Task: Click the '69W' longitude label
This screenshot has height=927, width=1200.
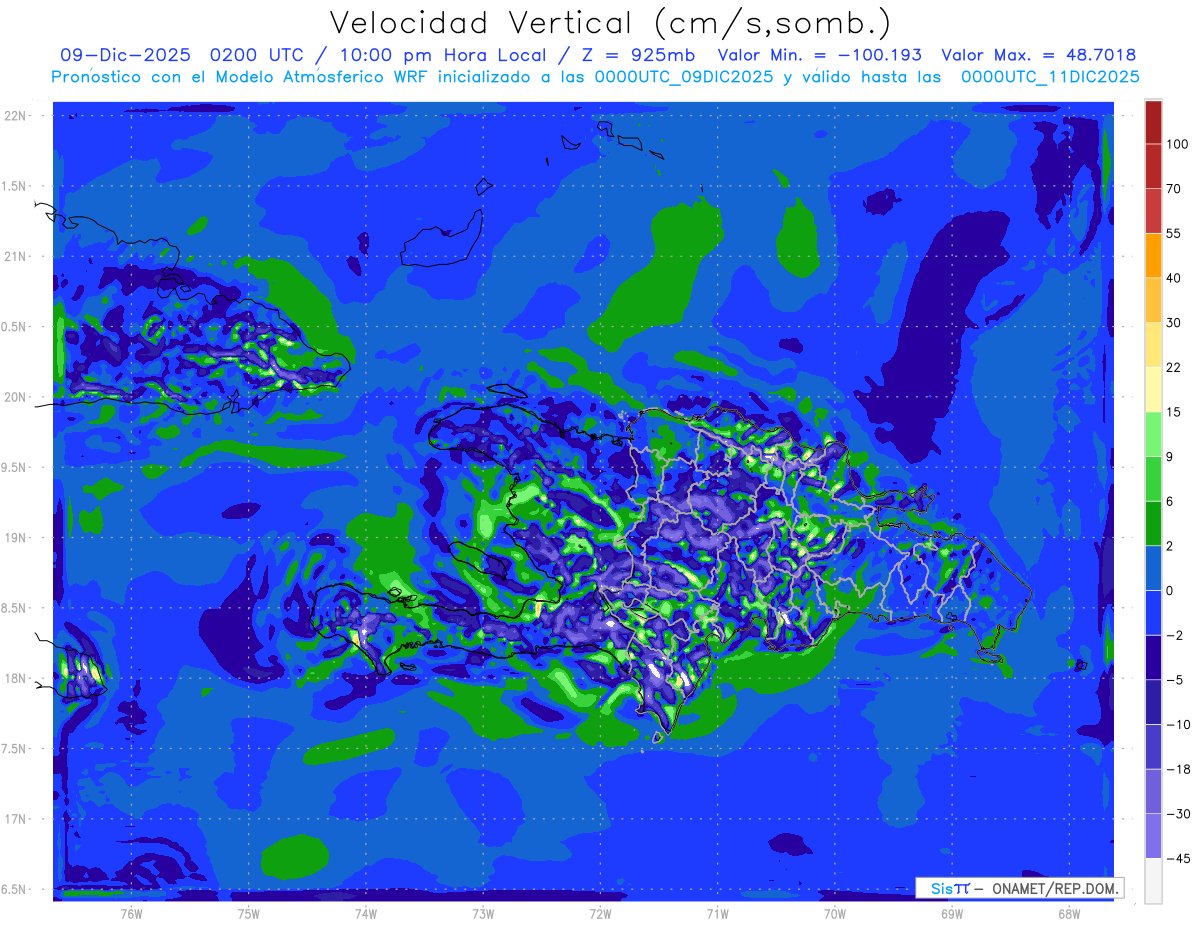Action: pos(952,913)
